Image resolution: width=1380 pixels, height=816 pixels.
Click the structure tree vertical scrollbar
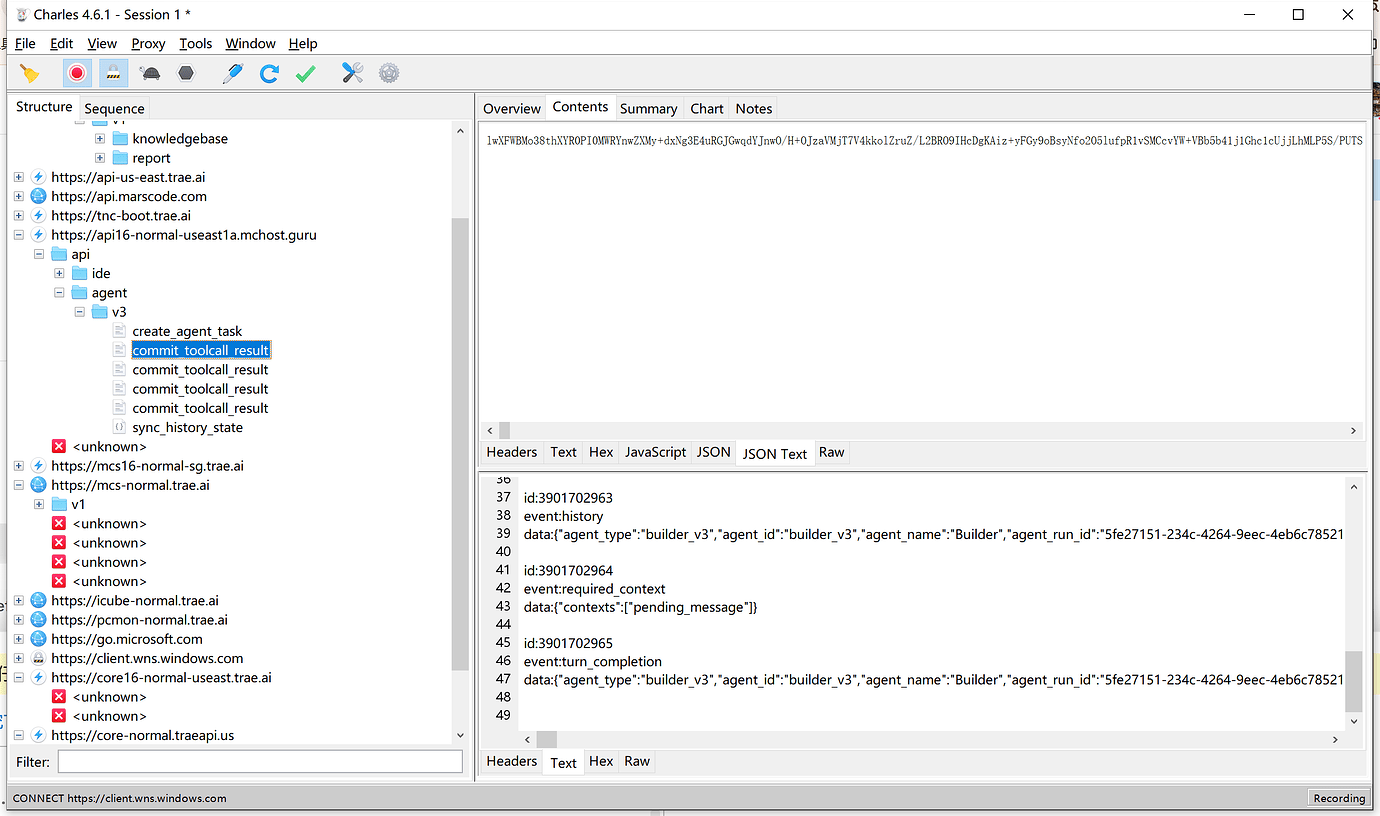460,444
